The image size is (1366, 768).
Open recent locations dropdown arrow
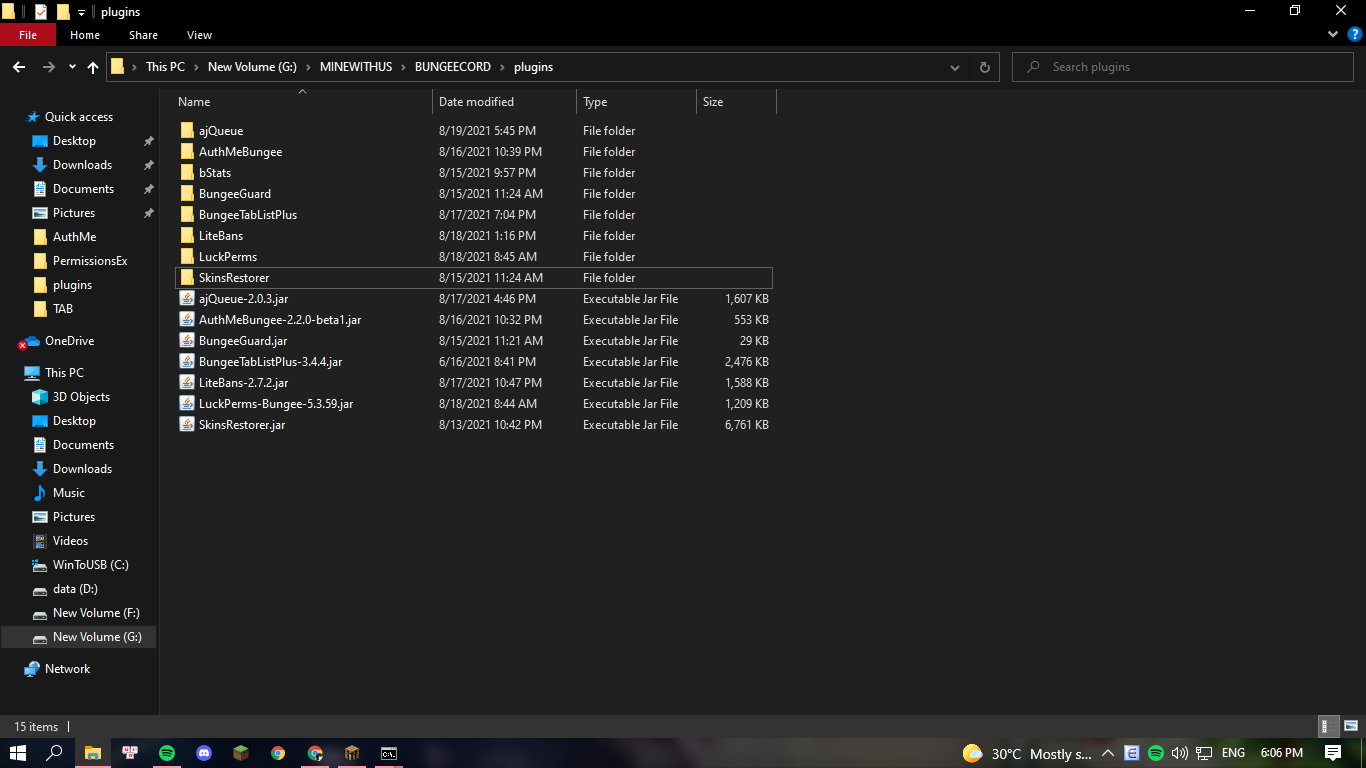[72, 67]
